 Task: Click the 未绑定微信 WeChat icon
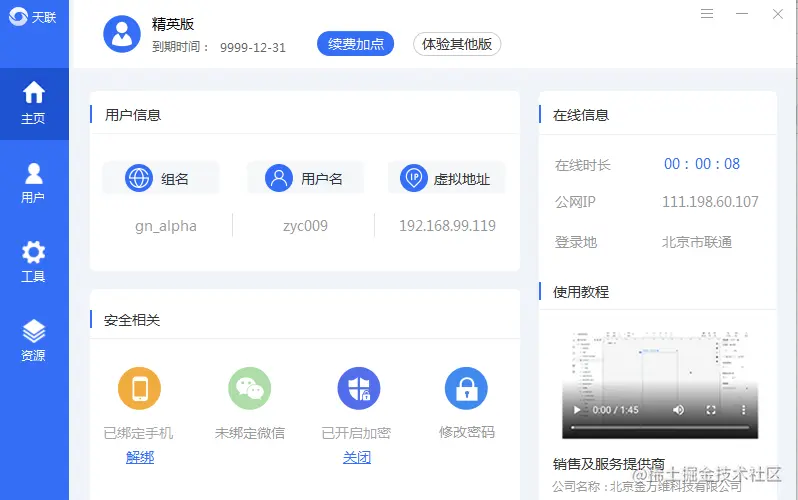pos(249,388)
